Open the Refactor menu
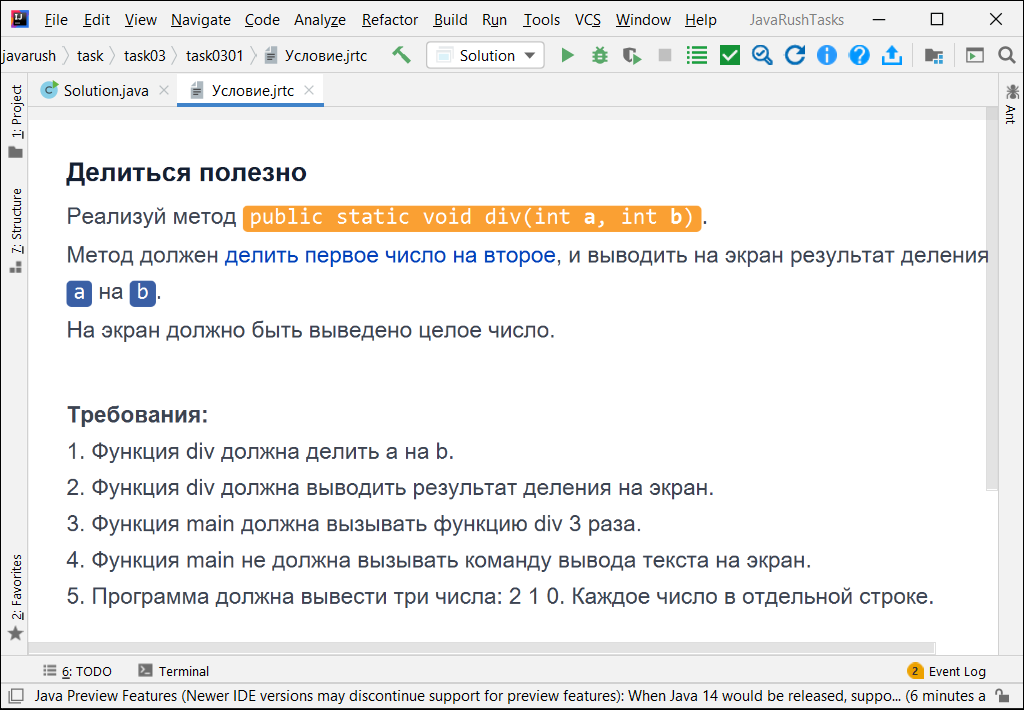 [x=389, y=20]
